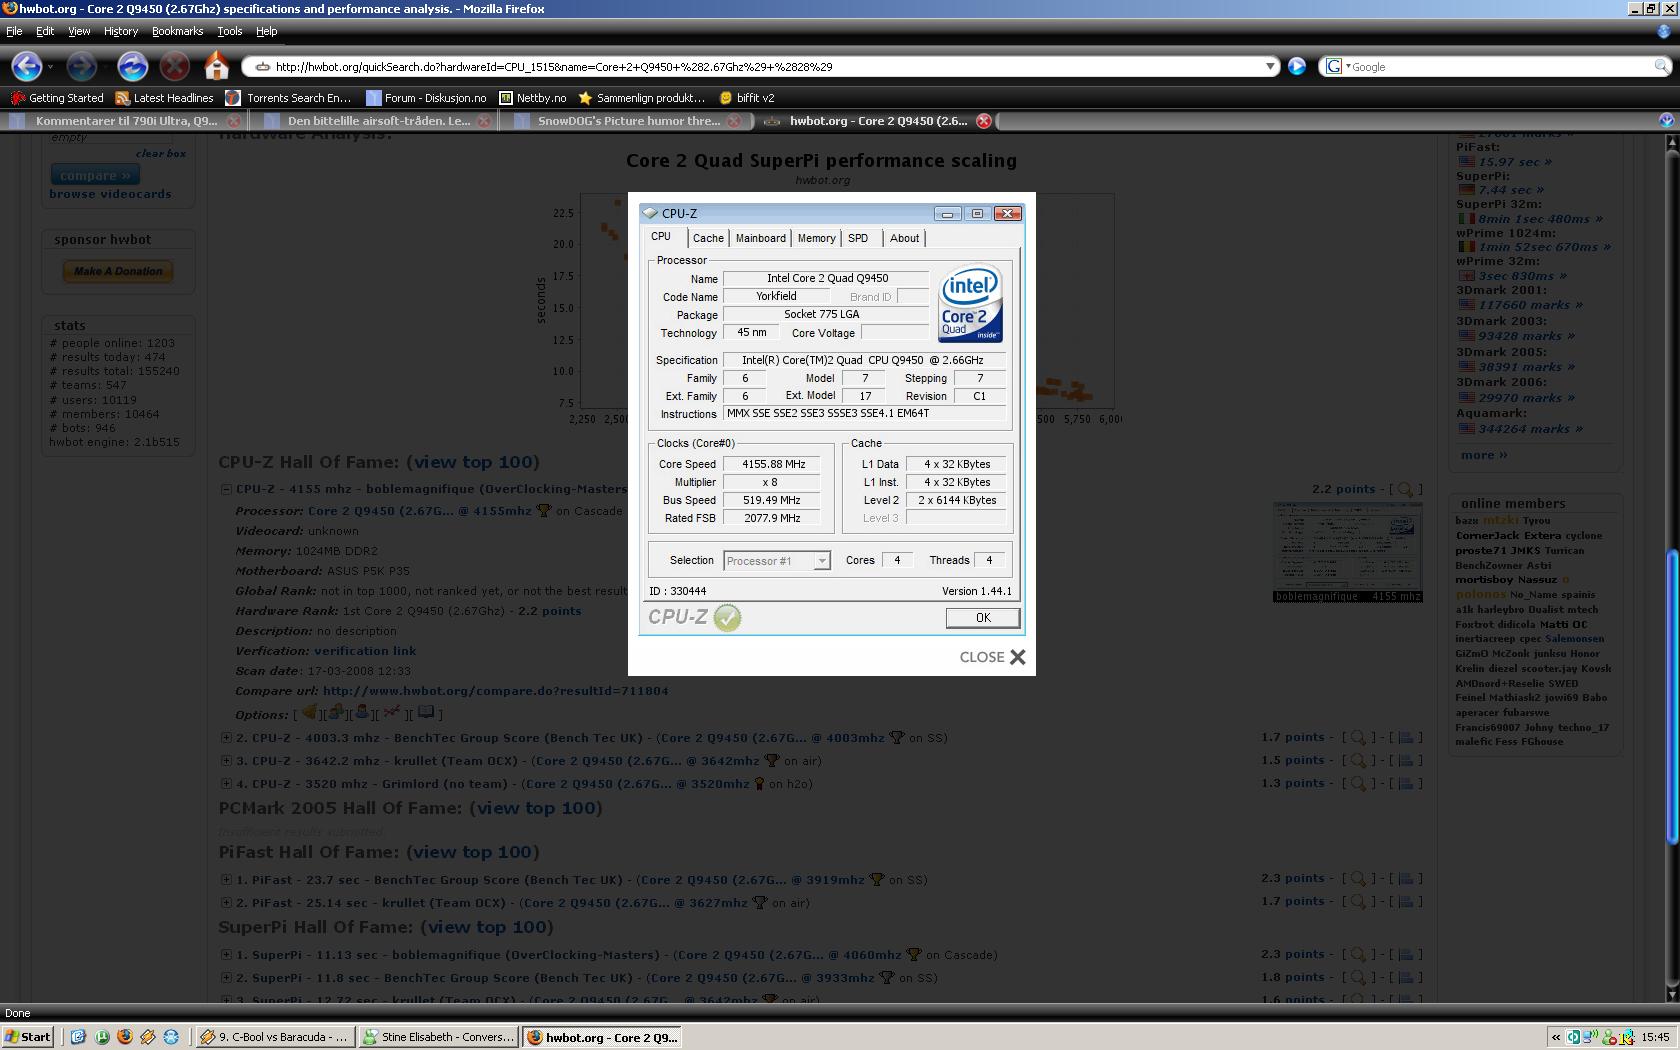
Task: Click table icon on 3642.2 mhz row
Action: [x=1405, y=760]
